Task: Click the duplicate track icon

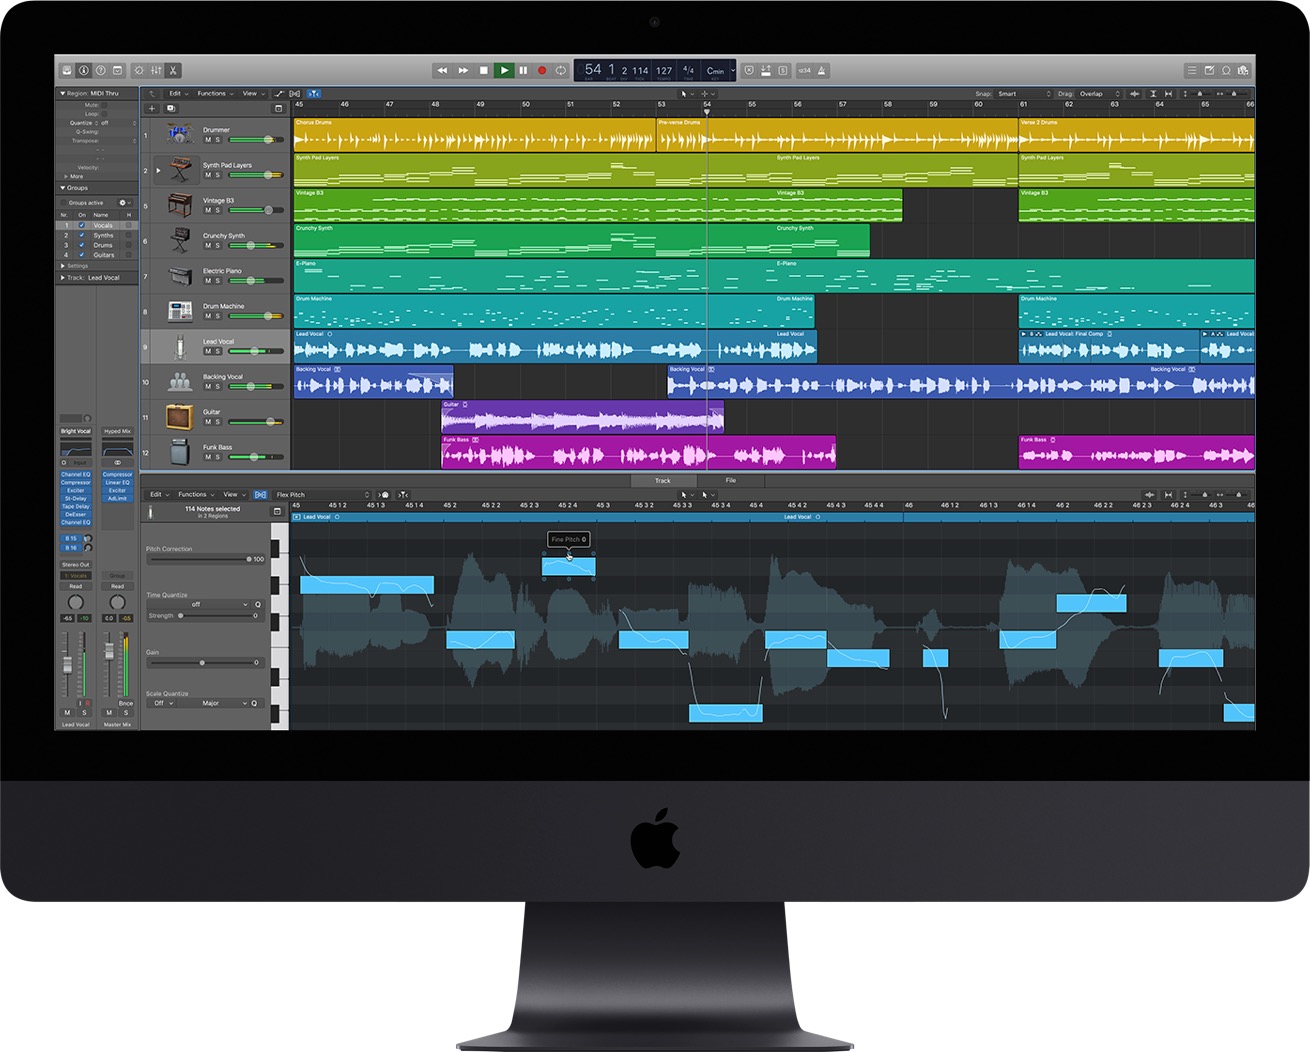Action: coord(171,108)
